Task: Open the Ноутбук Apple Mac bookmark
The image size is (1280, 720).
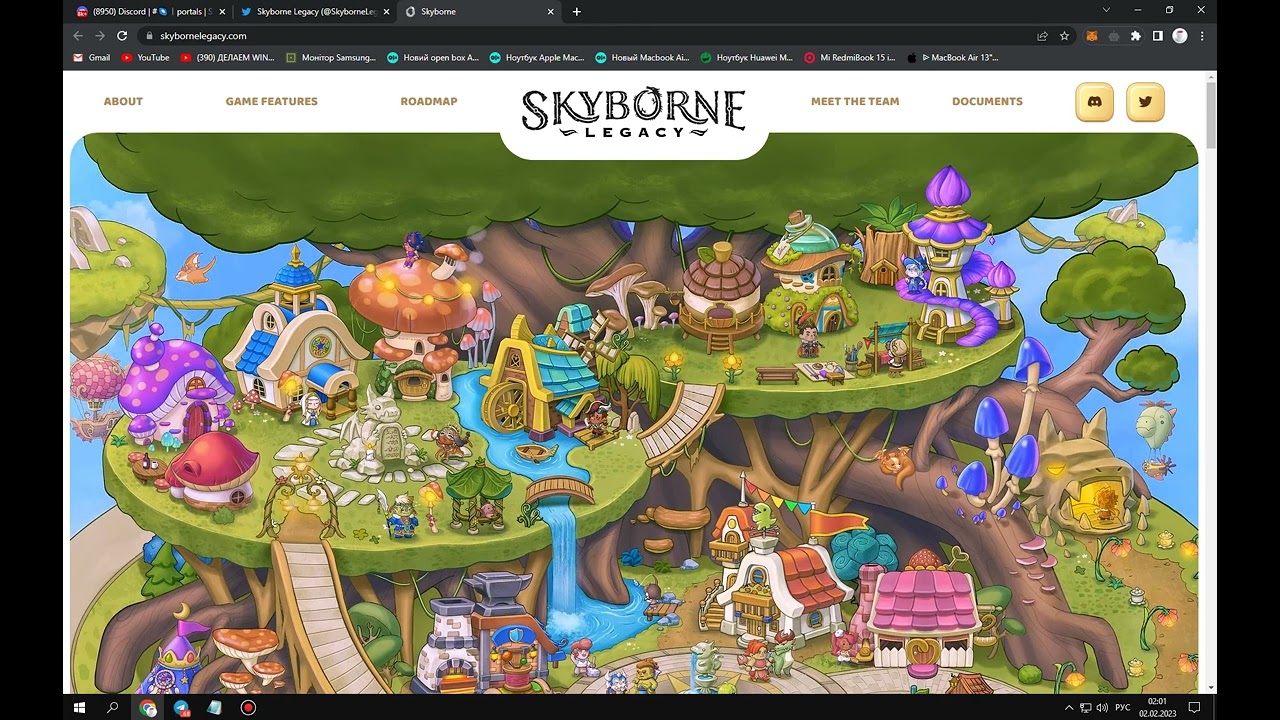Action: [x=537, y=57]
